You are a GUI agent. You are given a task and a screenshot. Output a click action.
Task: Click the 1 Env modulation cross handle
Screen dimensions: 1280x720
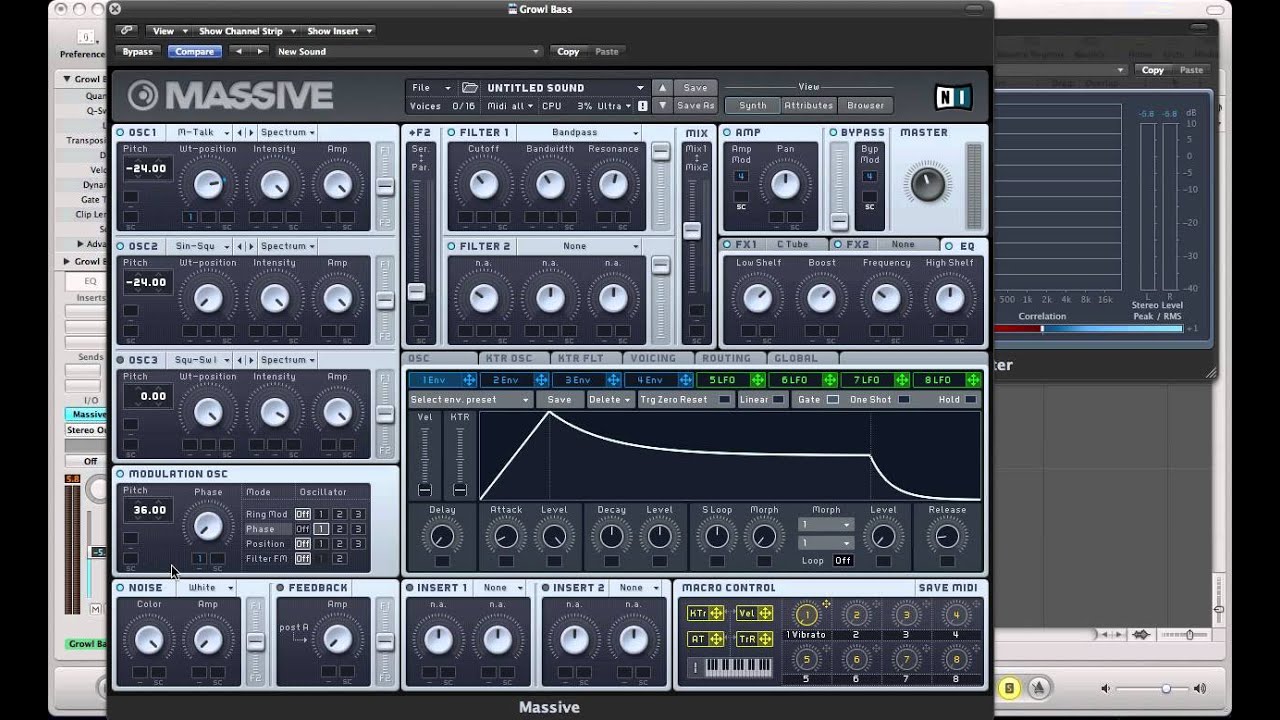[468, 380]
